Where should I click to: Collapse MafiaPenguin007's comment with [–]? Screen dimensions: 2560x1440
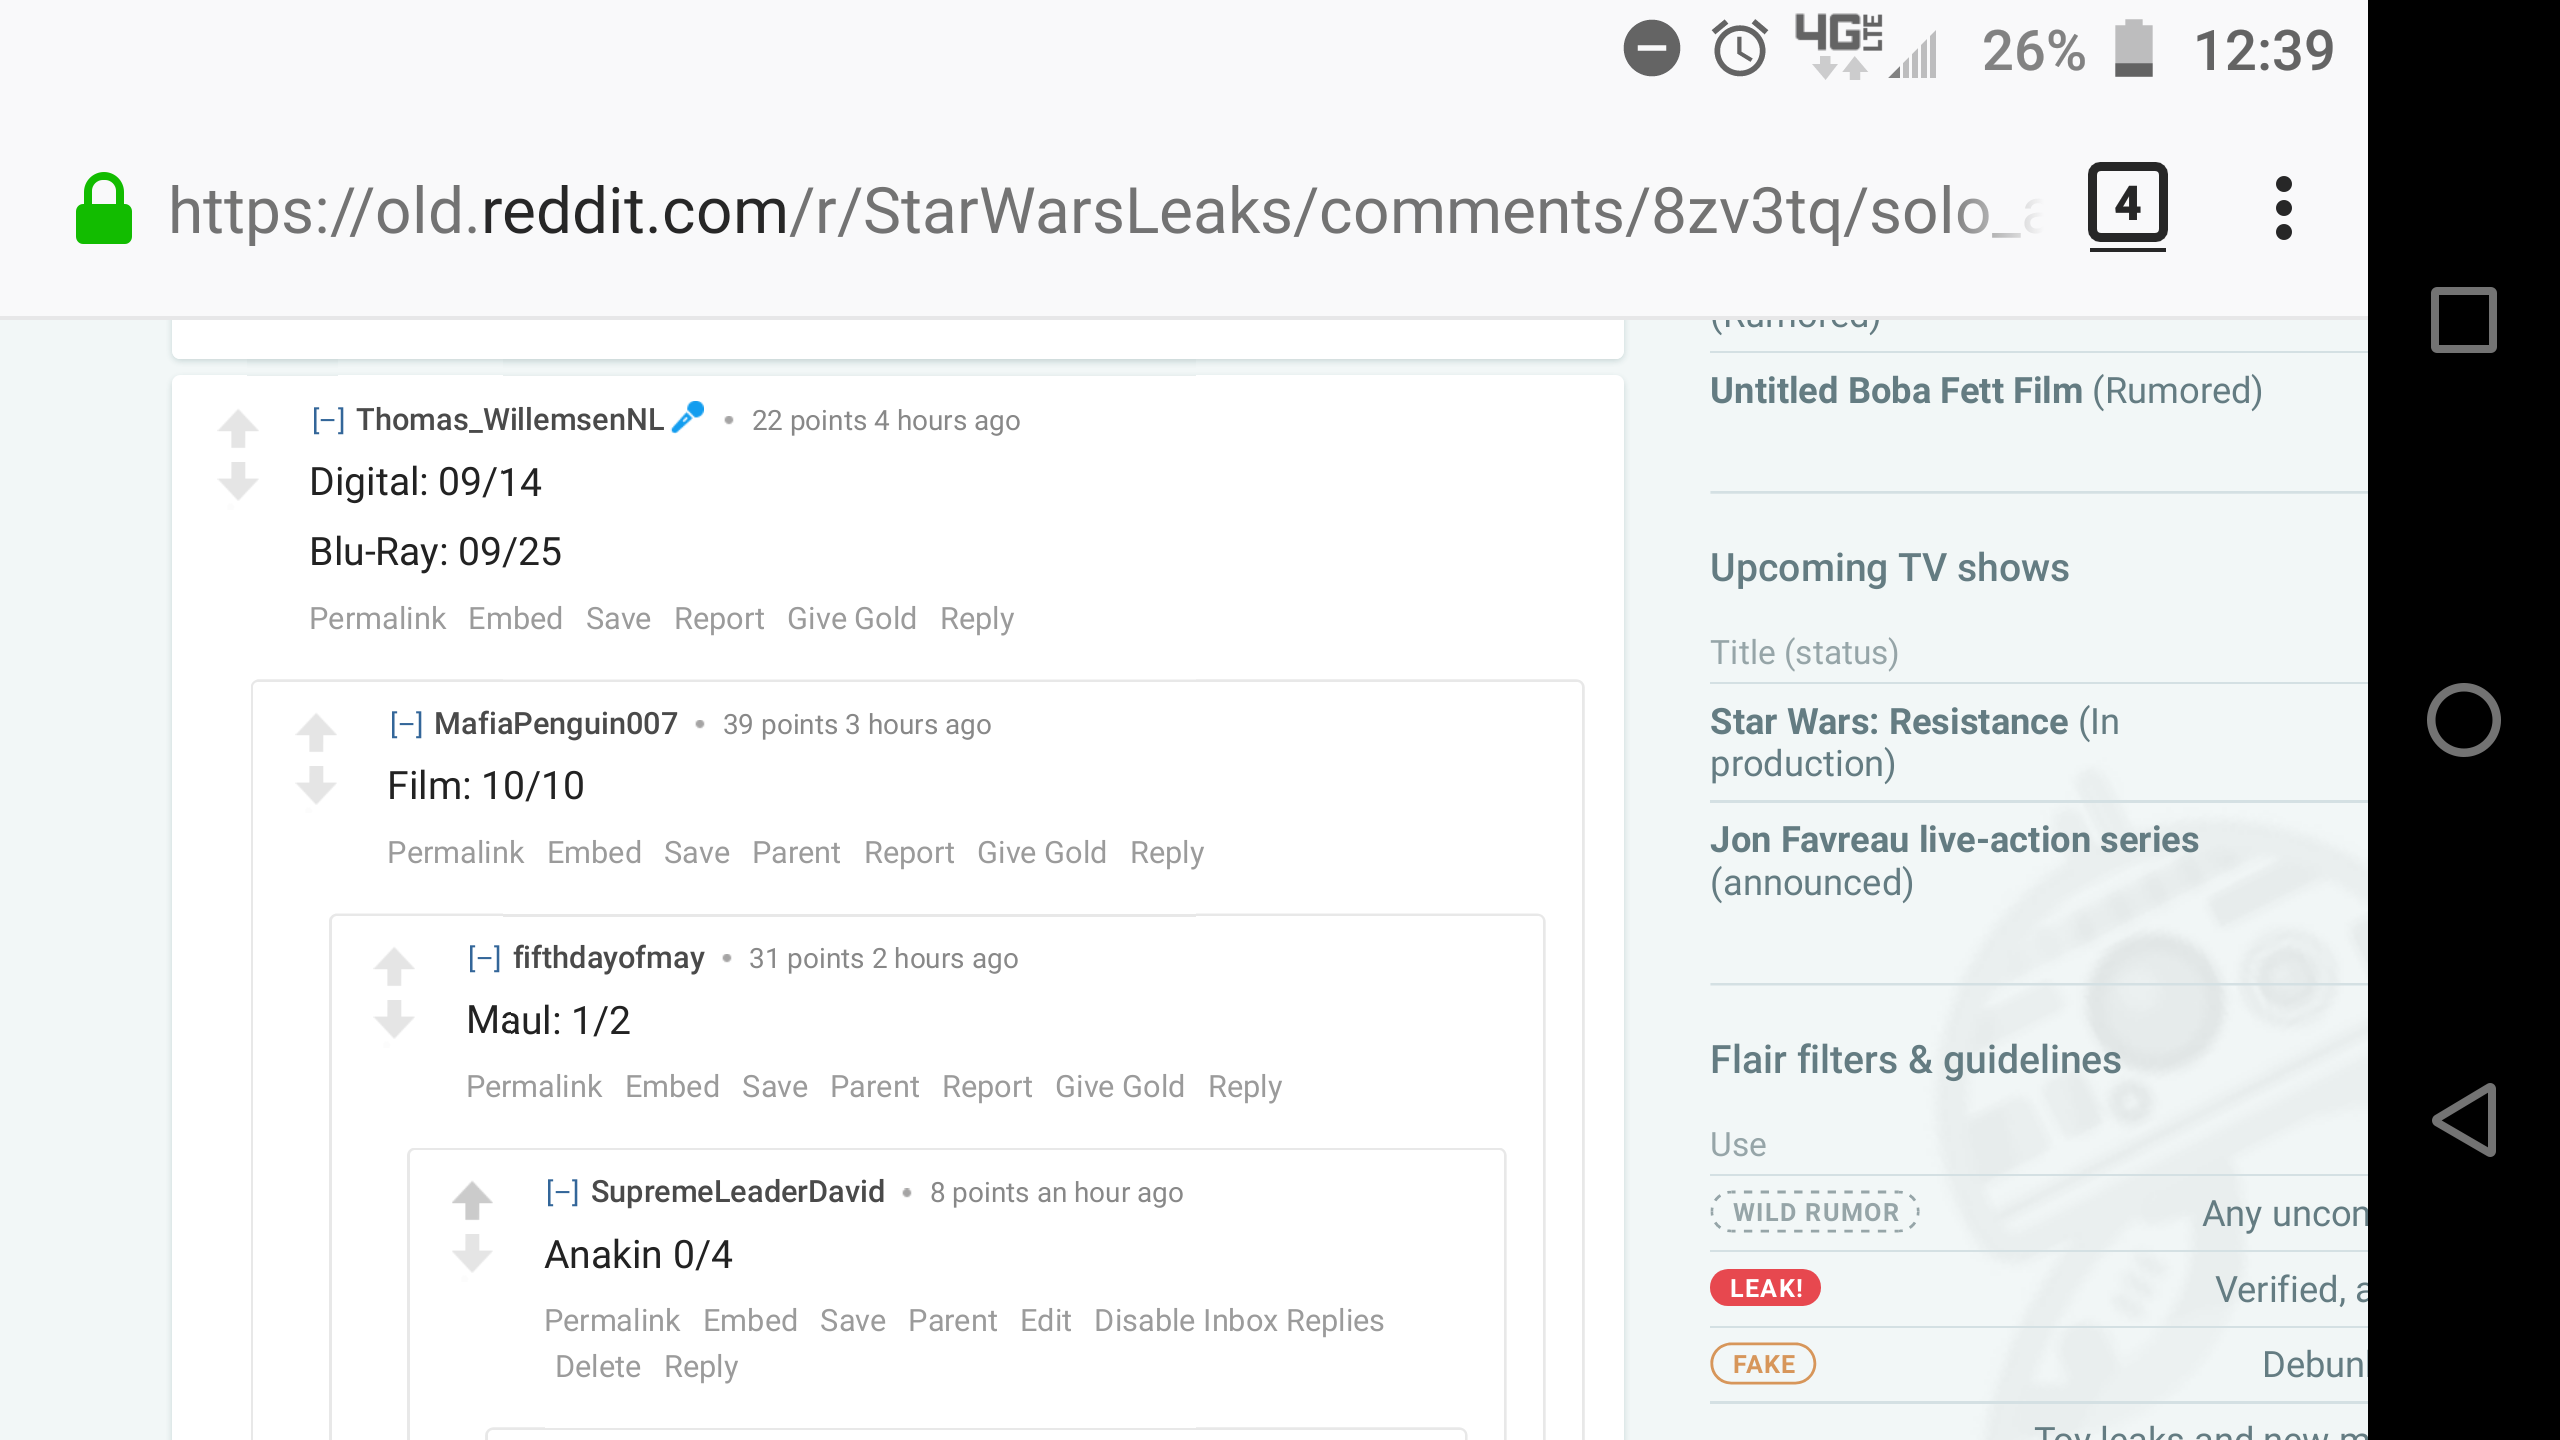[406, 724]
